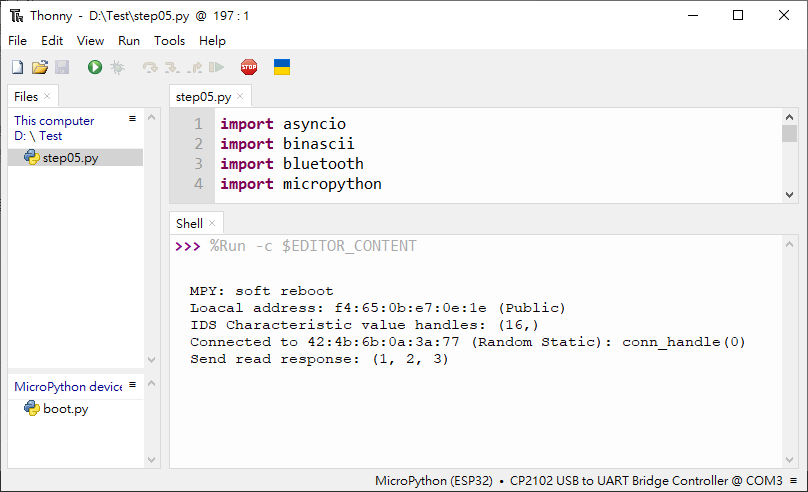Click the Ukraine flag icon
Screen dimensions: 808x492
point(282,67)
